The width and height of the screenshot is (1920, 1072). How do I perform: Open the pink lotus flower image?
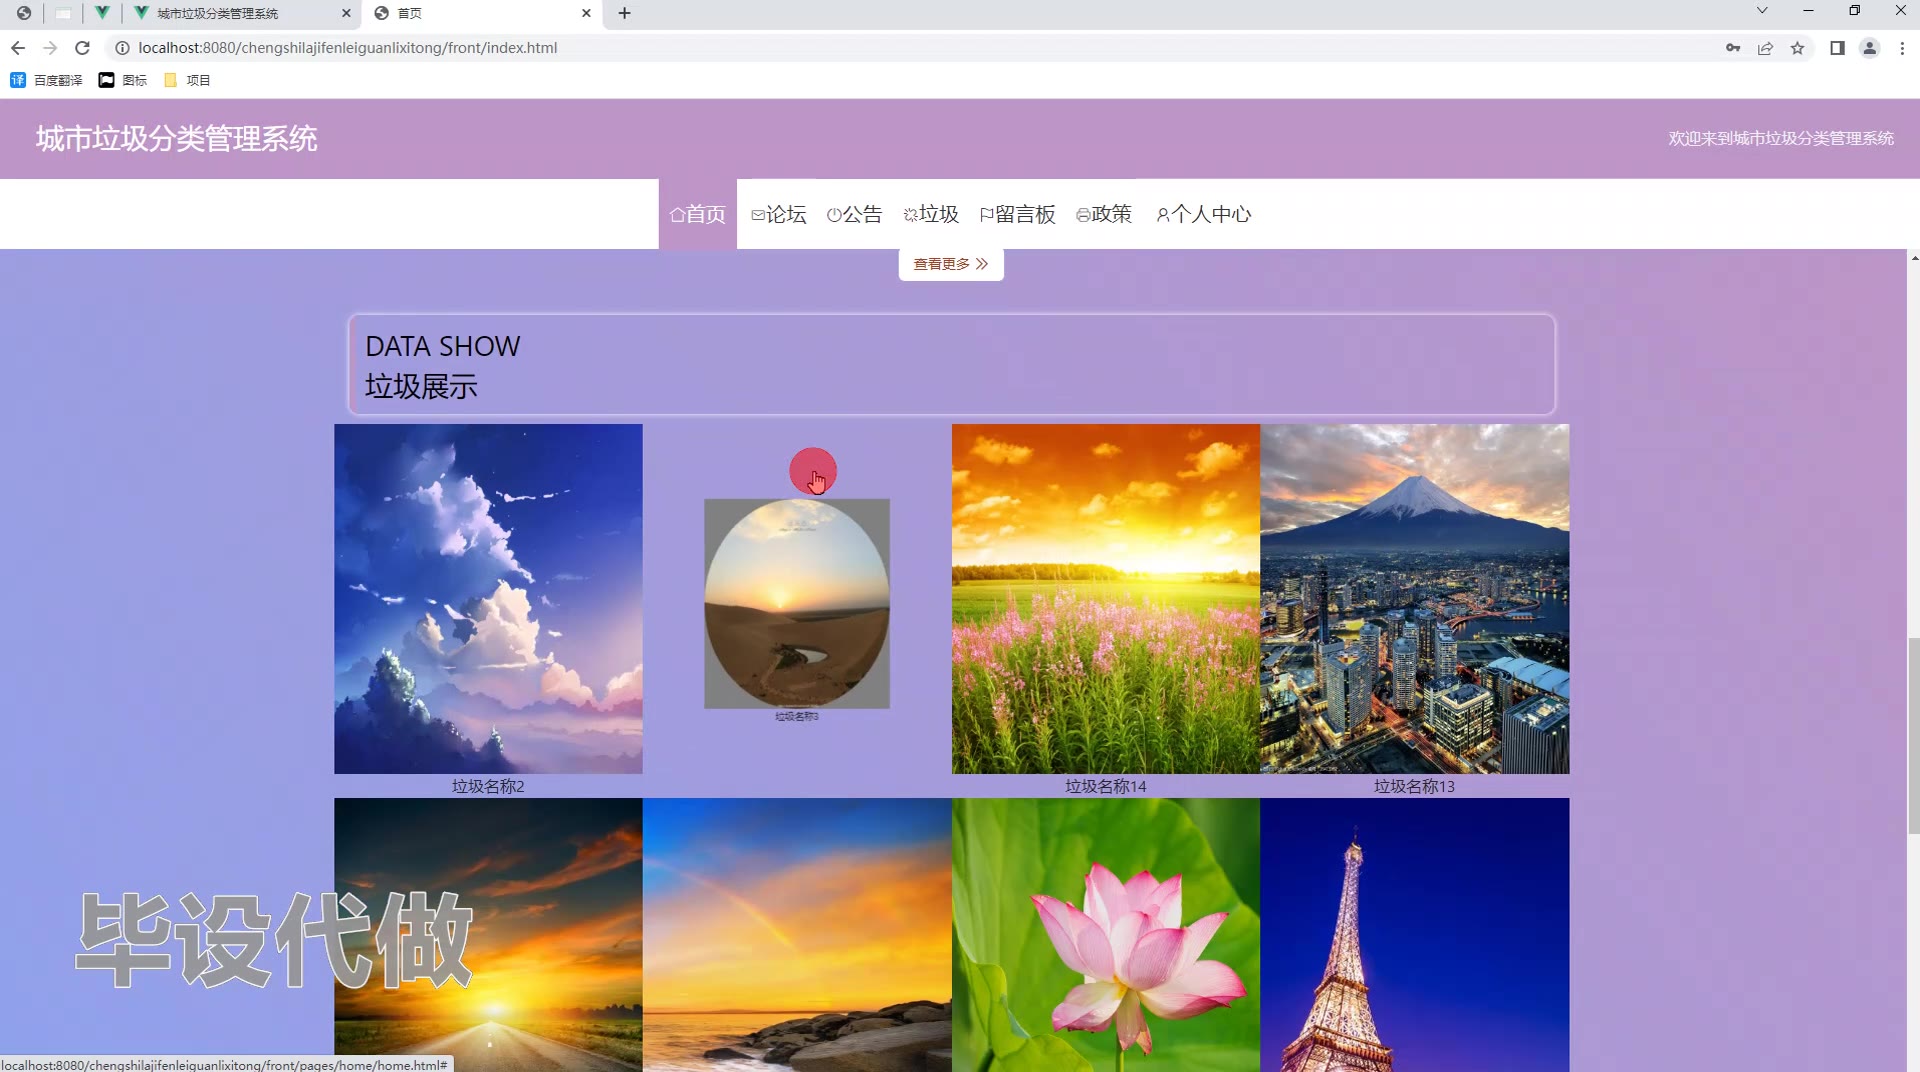click(1106, 935)
